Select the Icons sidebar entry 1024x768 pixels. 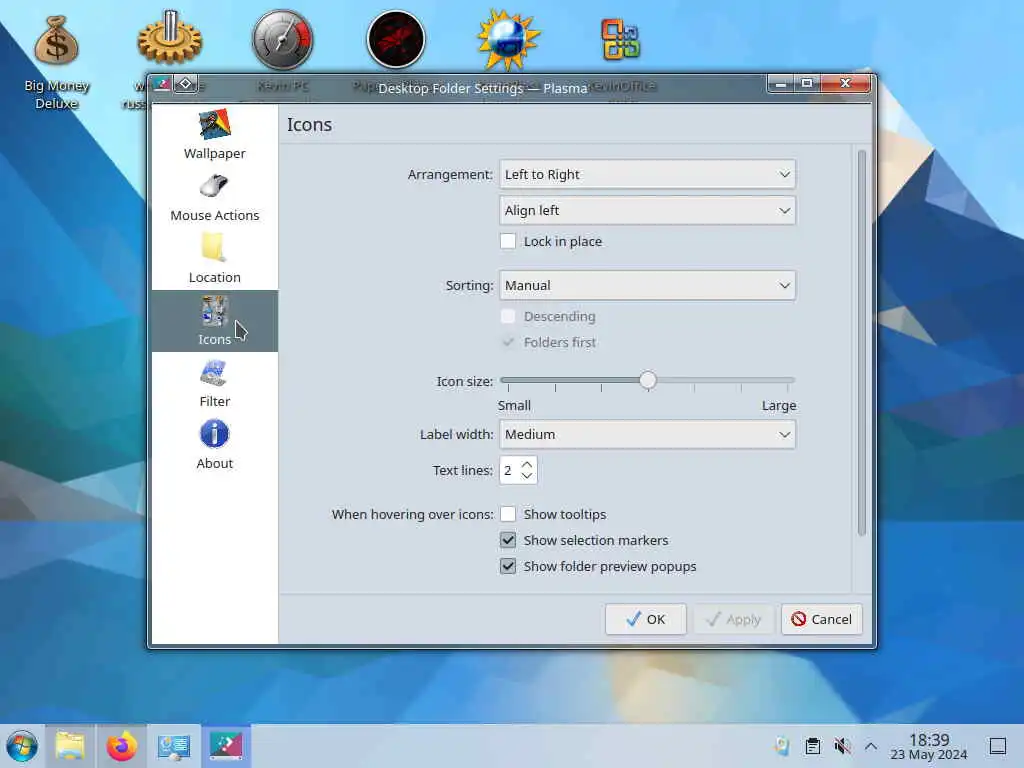214,321
